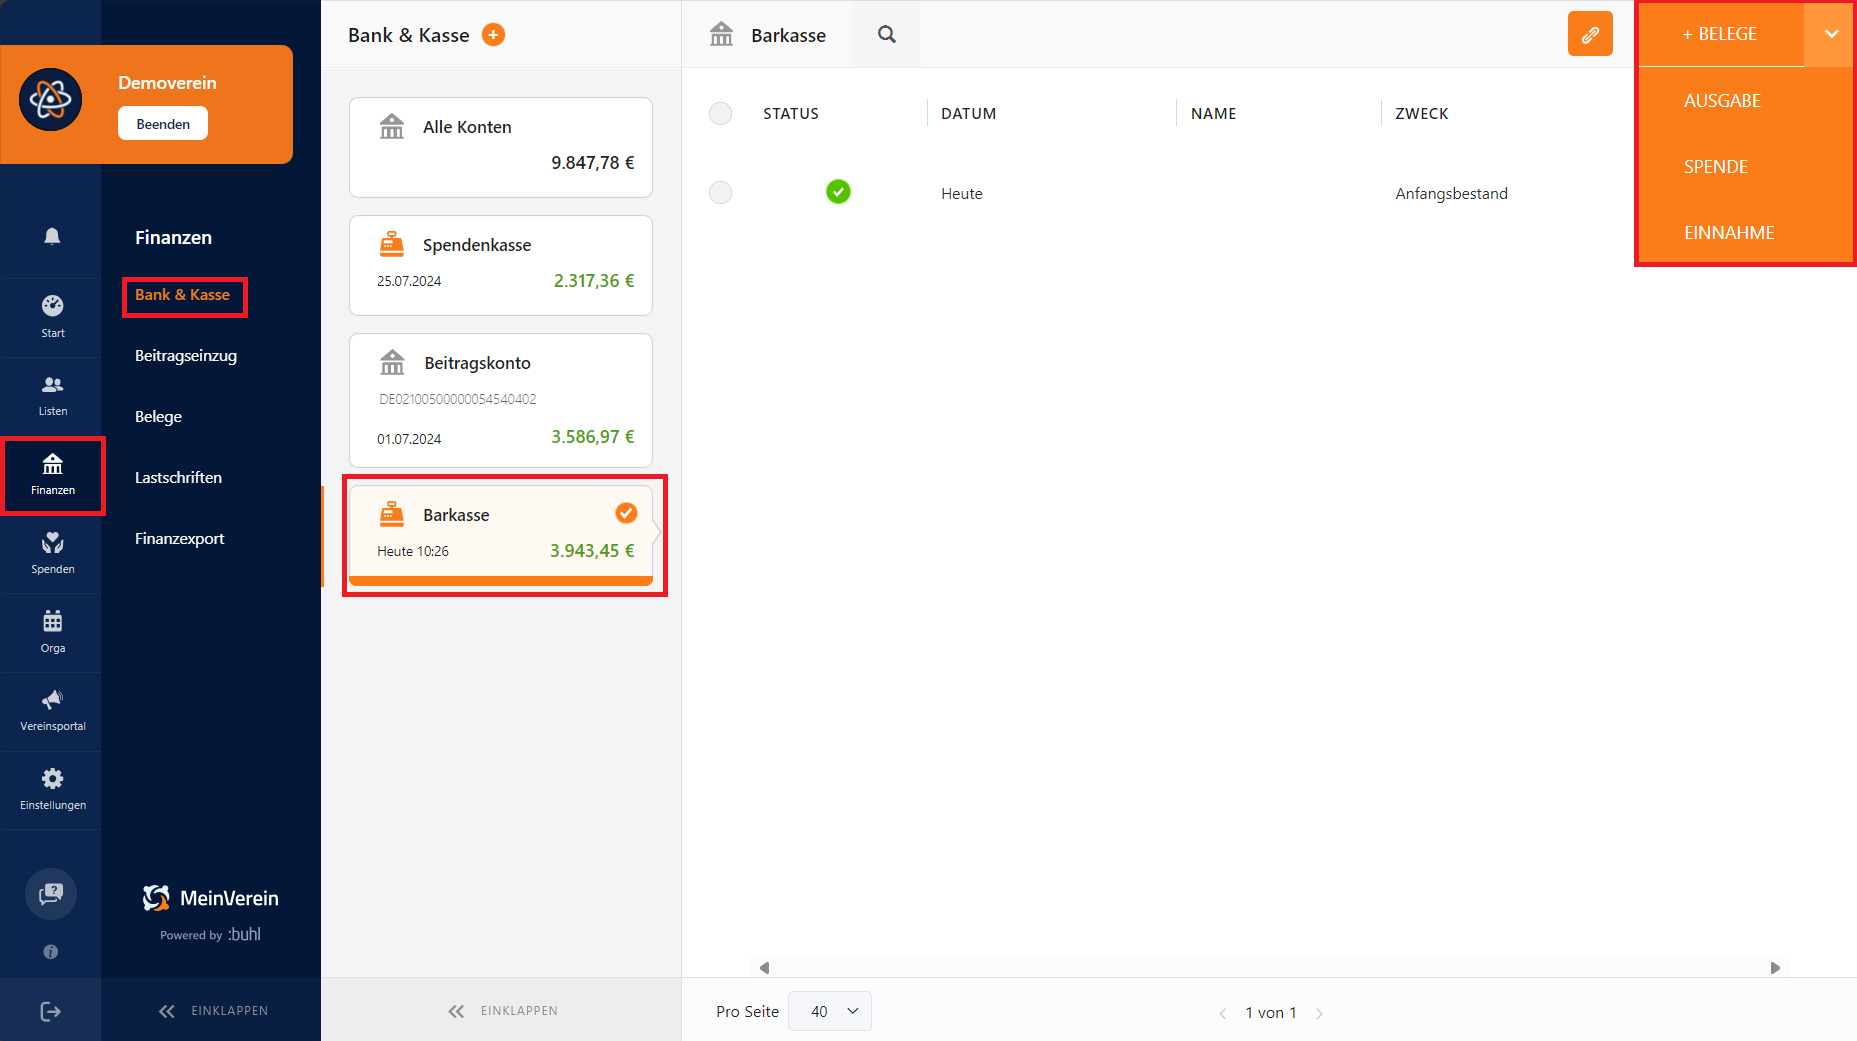This screenshot has height=1041, width=1857.
Task: Click cash register icon of Spendenkasse
Action: [x=392, y=244]
